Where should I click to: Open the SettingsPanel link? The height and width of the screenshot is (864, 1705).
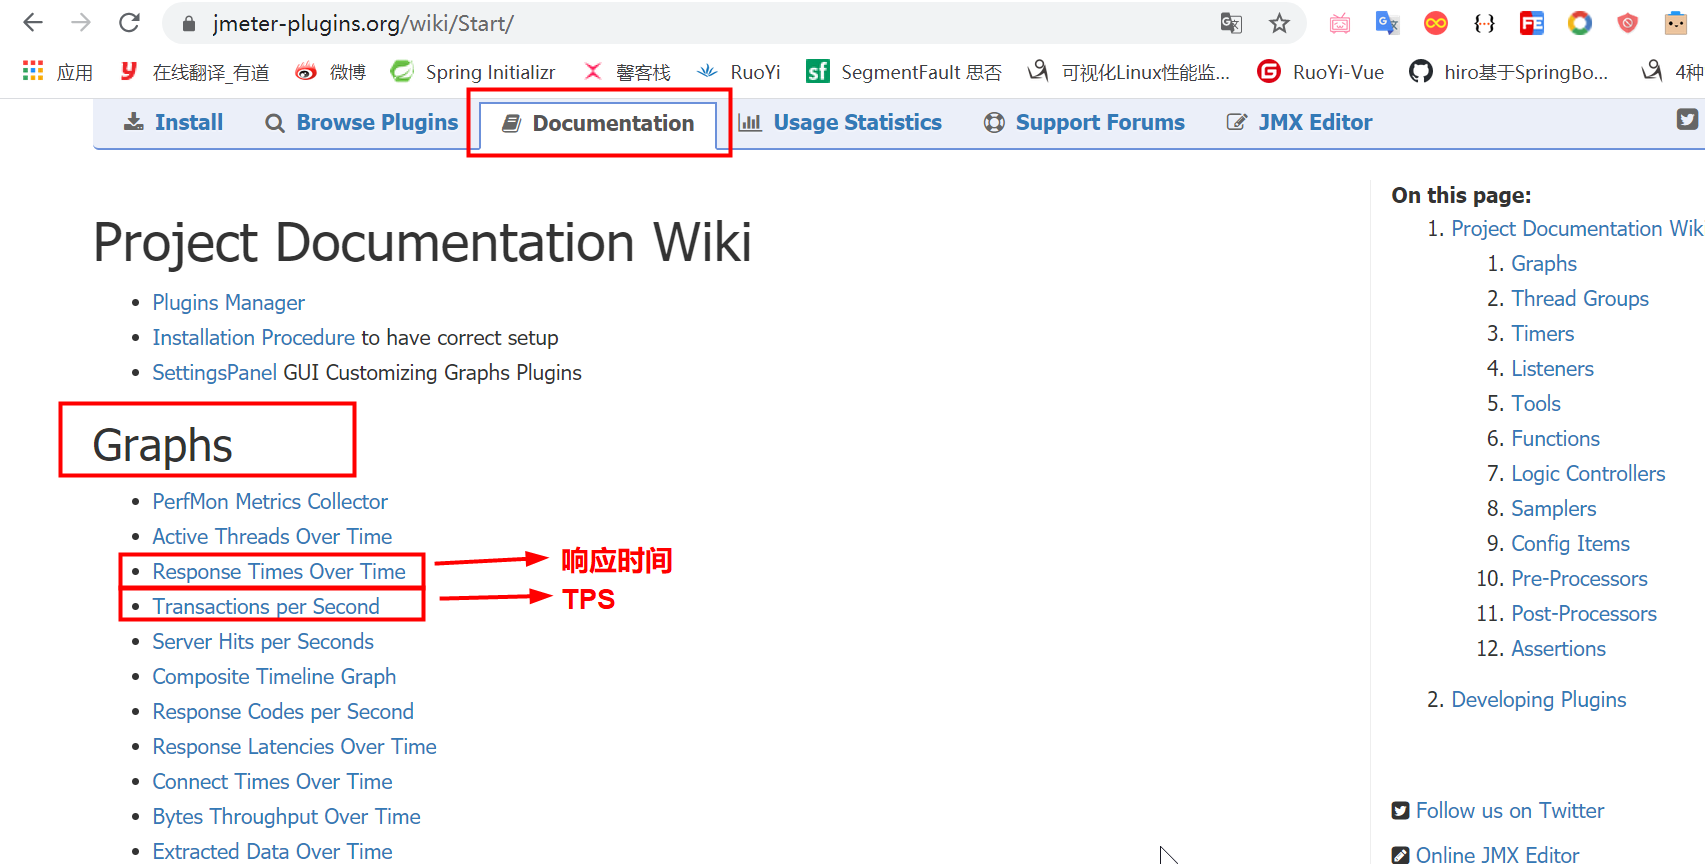pos(214,372)
